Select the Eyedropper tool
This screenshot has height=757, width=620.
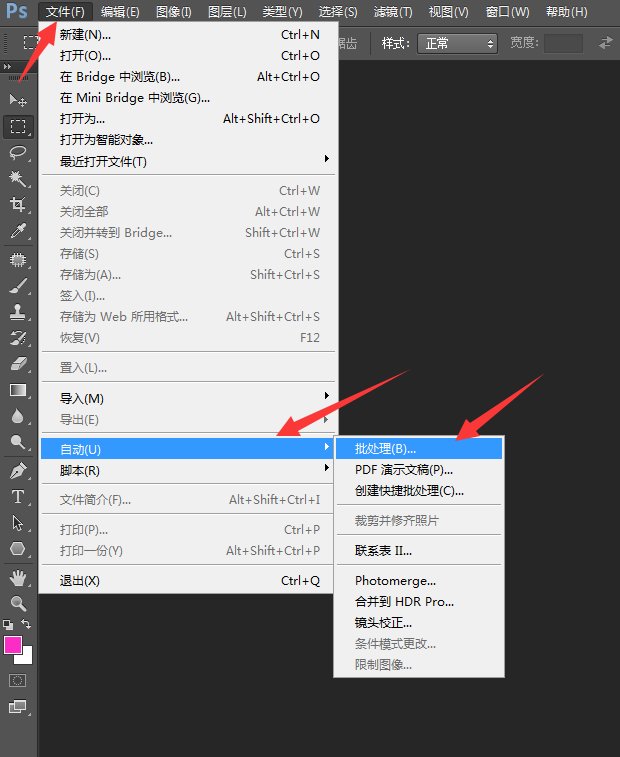(18, 231)
